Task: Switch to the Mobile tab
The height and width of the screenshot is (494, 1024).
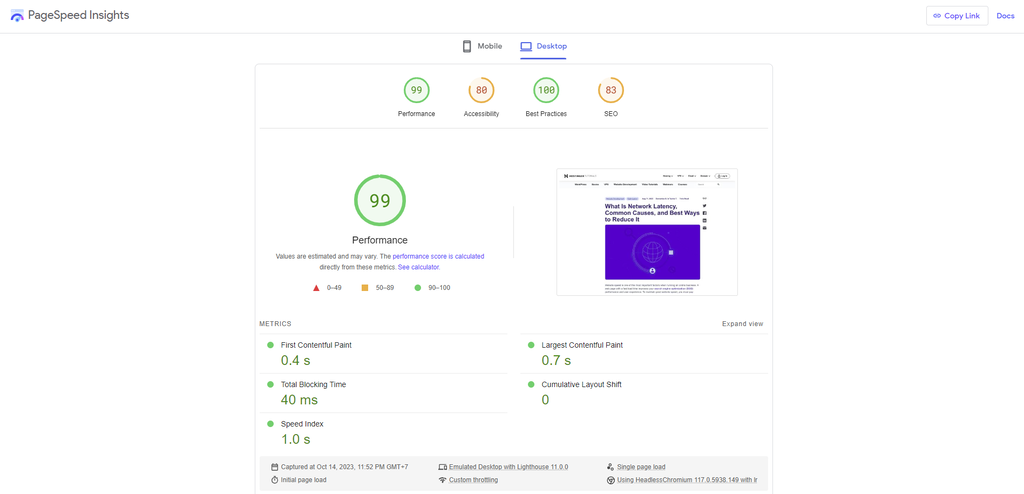Action: 482,46
